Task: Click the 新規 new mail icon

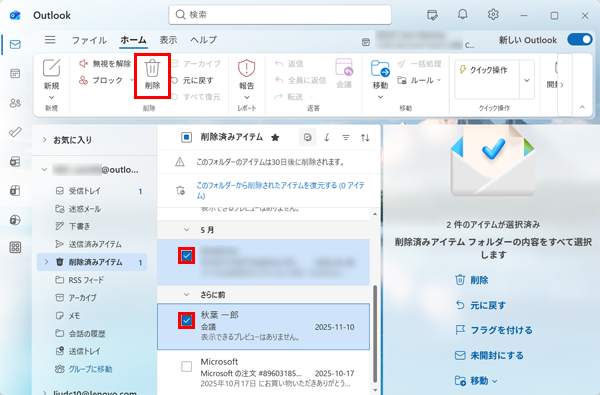Action: (51, 68)
